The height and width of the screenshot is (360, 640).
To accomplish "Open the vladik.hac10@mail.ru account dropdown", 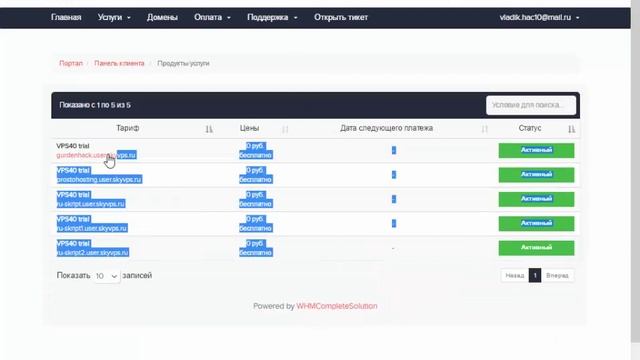I will tap(539, 18).
